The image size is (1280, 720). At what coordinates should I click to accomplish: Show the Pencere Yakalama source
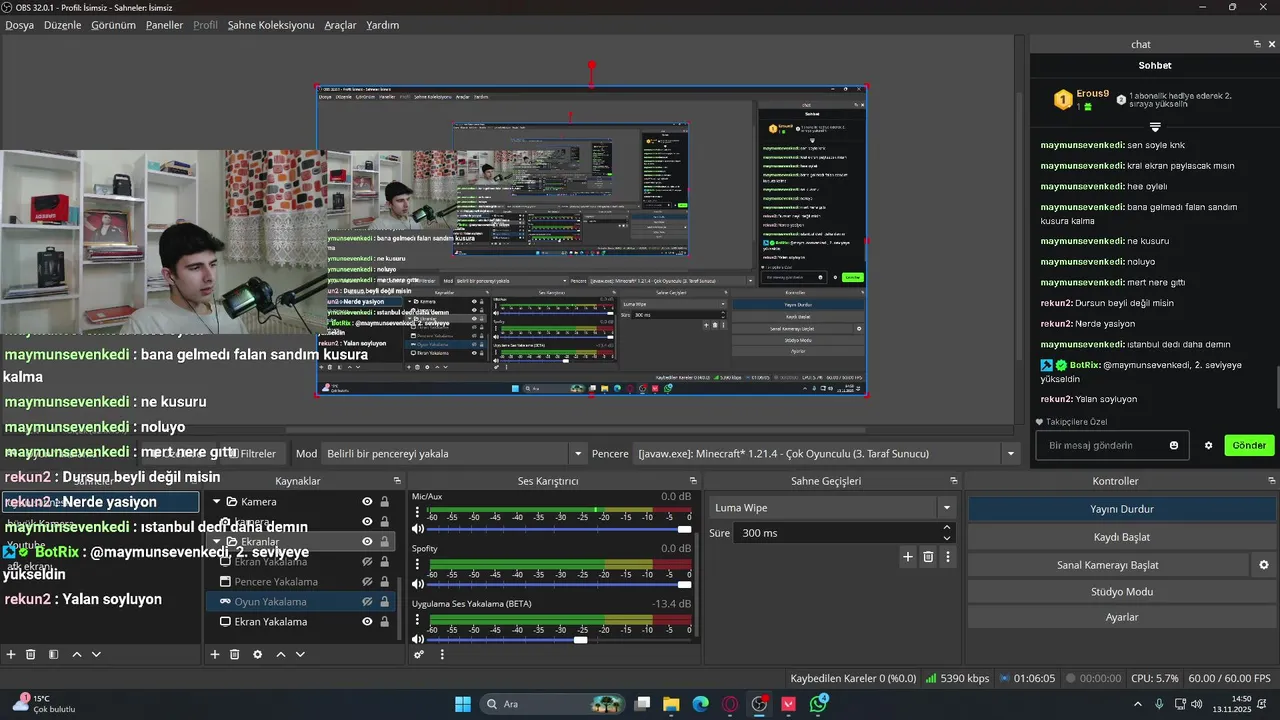coord(367,582)
